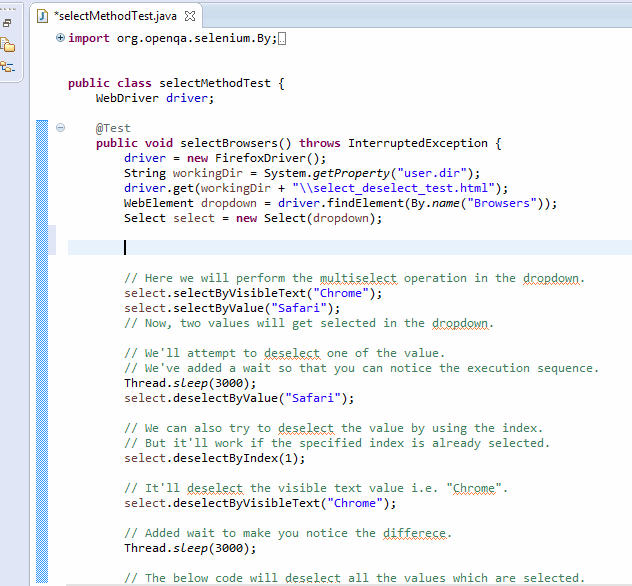Open the Type Hierarchy icon in the left sidebar

coord(8,67)
